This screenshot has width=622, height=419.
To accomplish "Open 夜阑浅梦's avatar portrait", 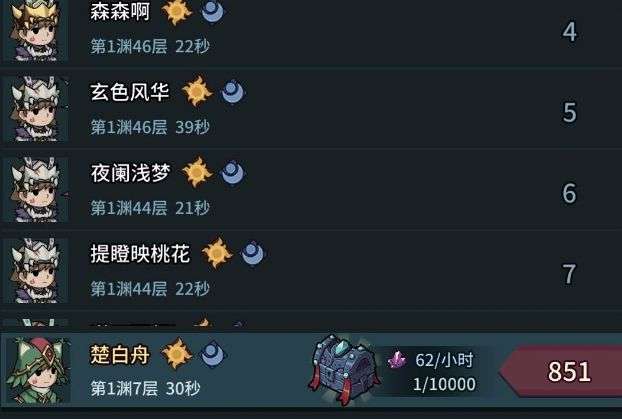I will 36,190.
